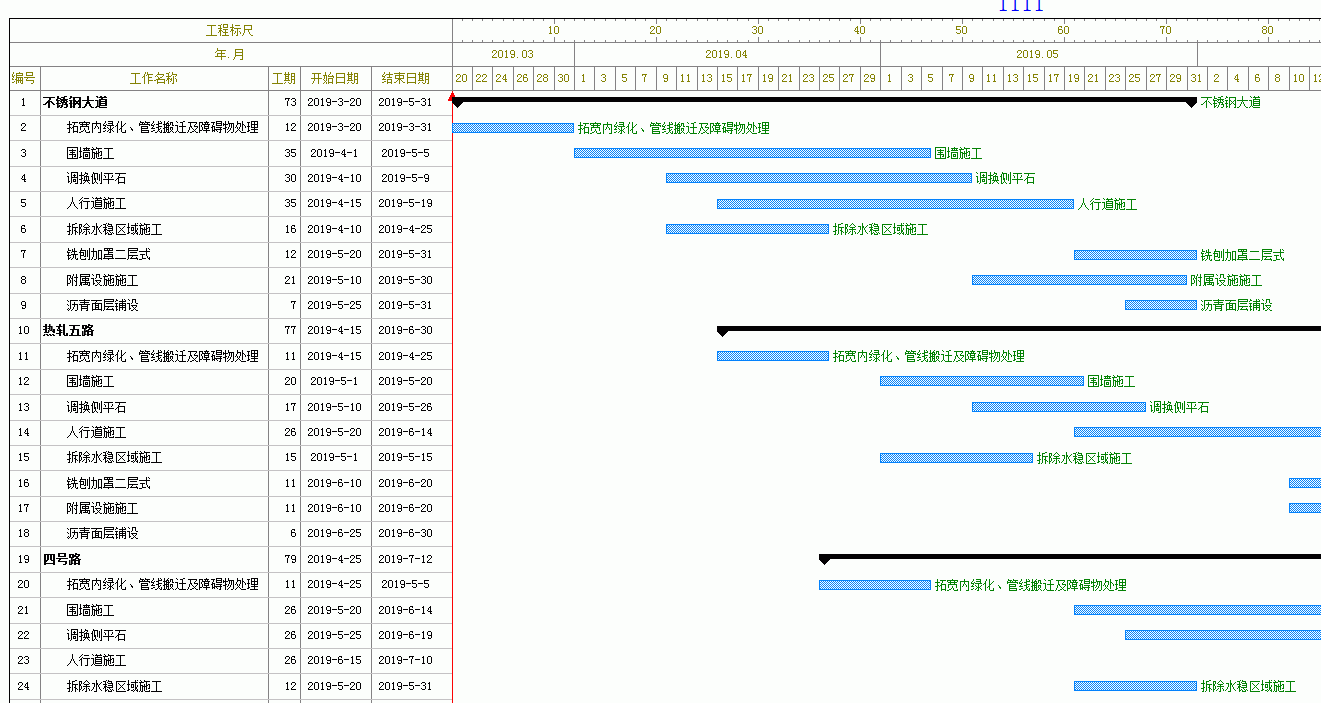Click start date 2019-4-1 in row 3
Viewport: 1321px width, 703px height.
click(335, 153)
